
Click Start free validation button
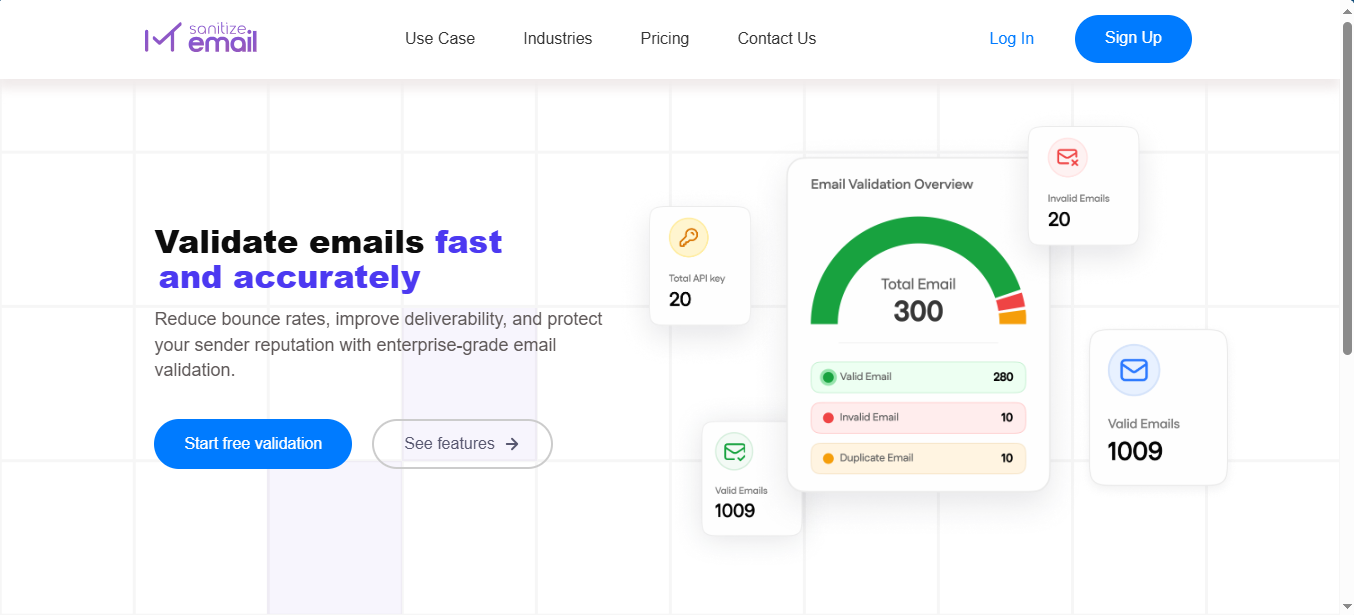point(253,444)
